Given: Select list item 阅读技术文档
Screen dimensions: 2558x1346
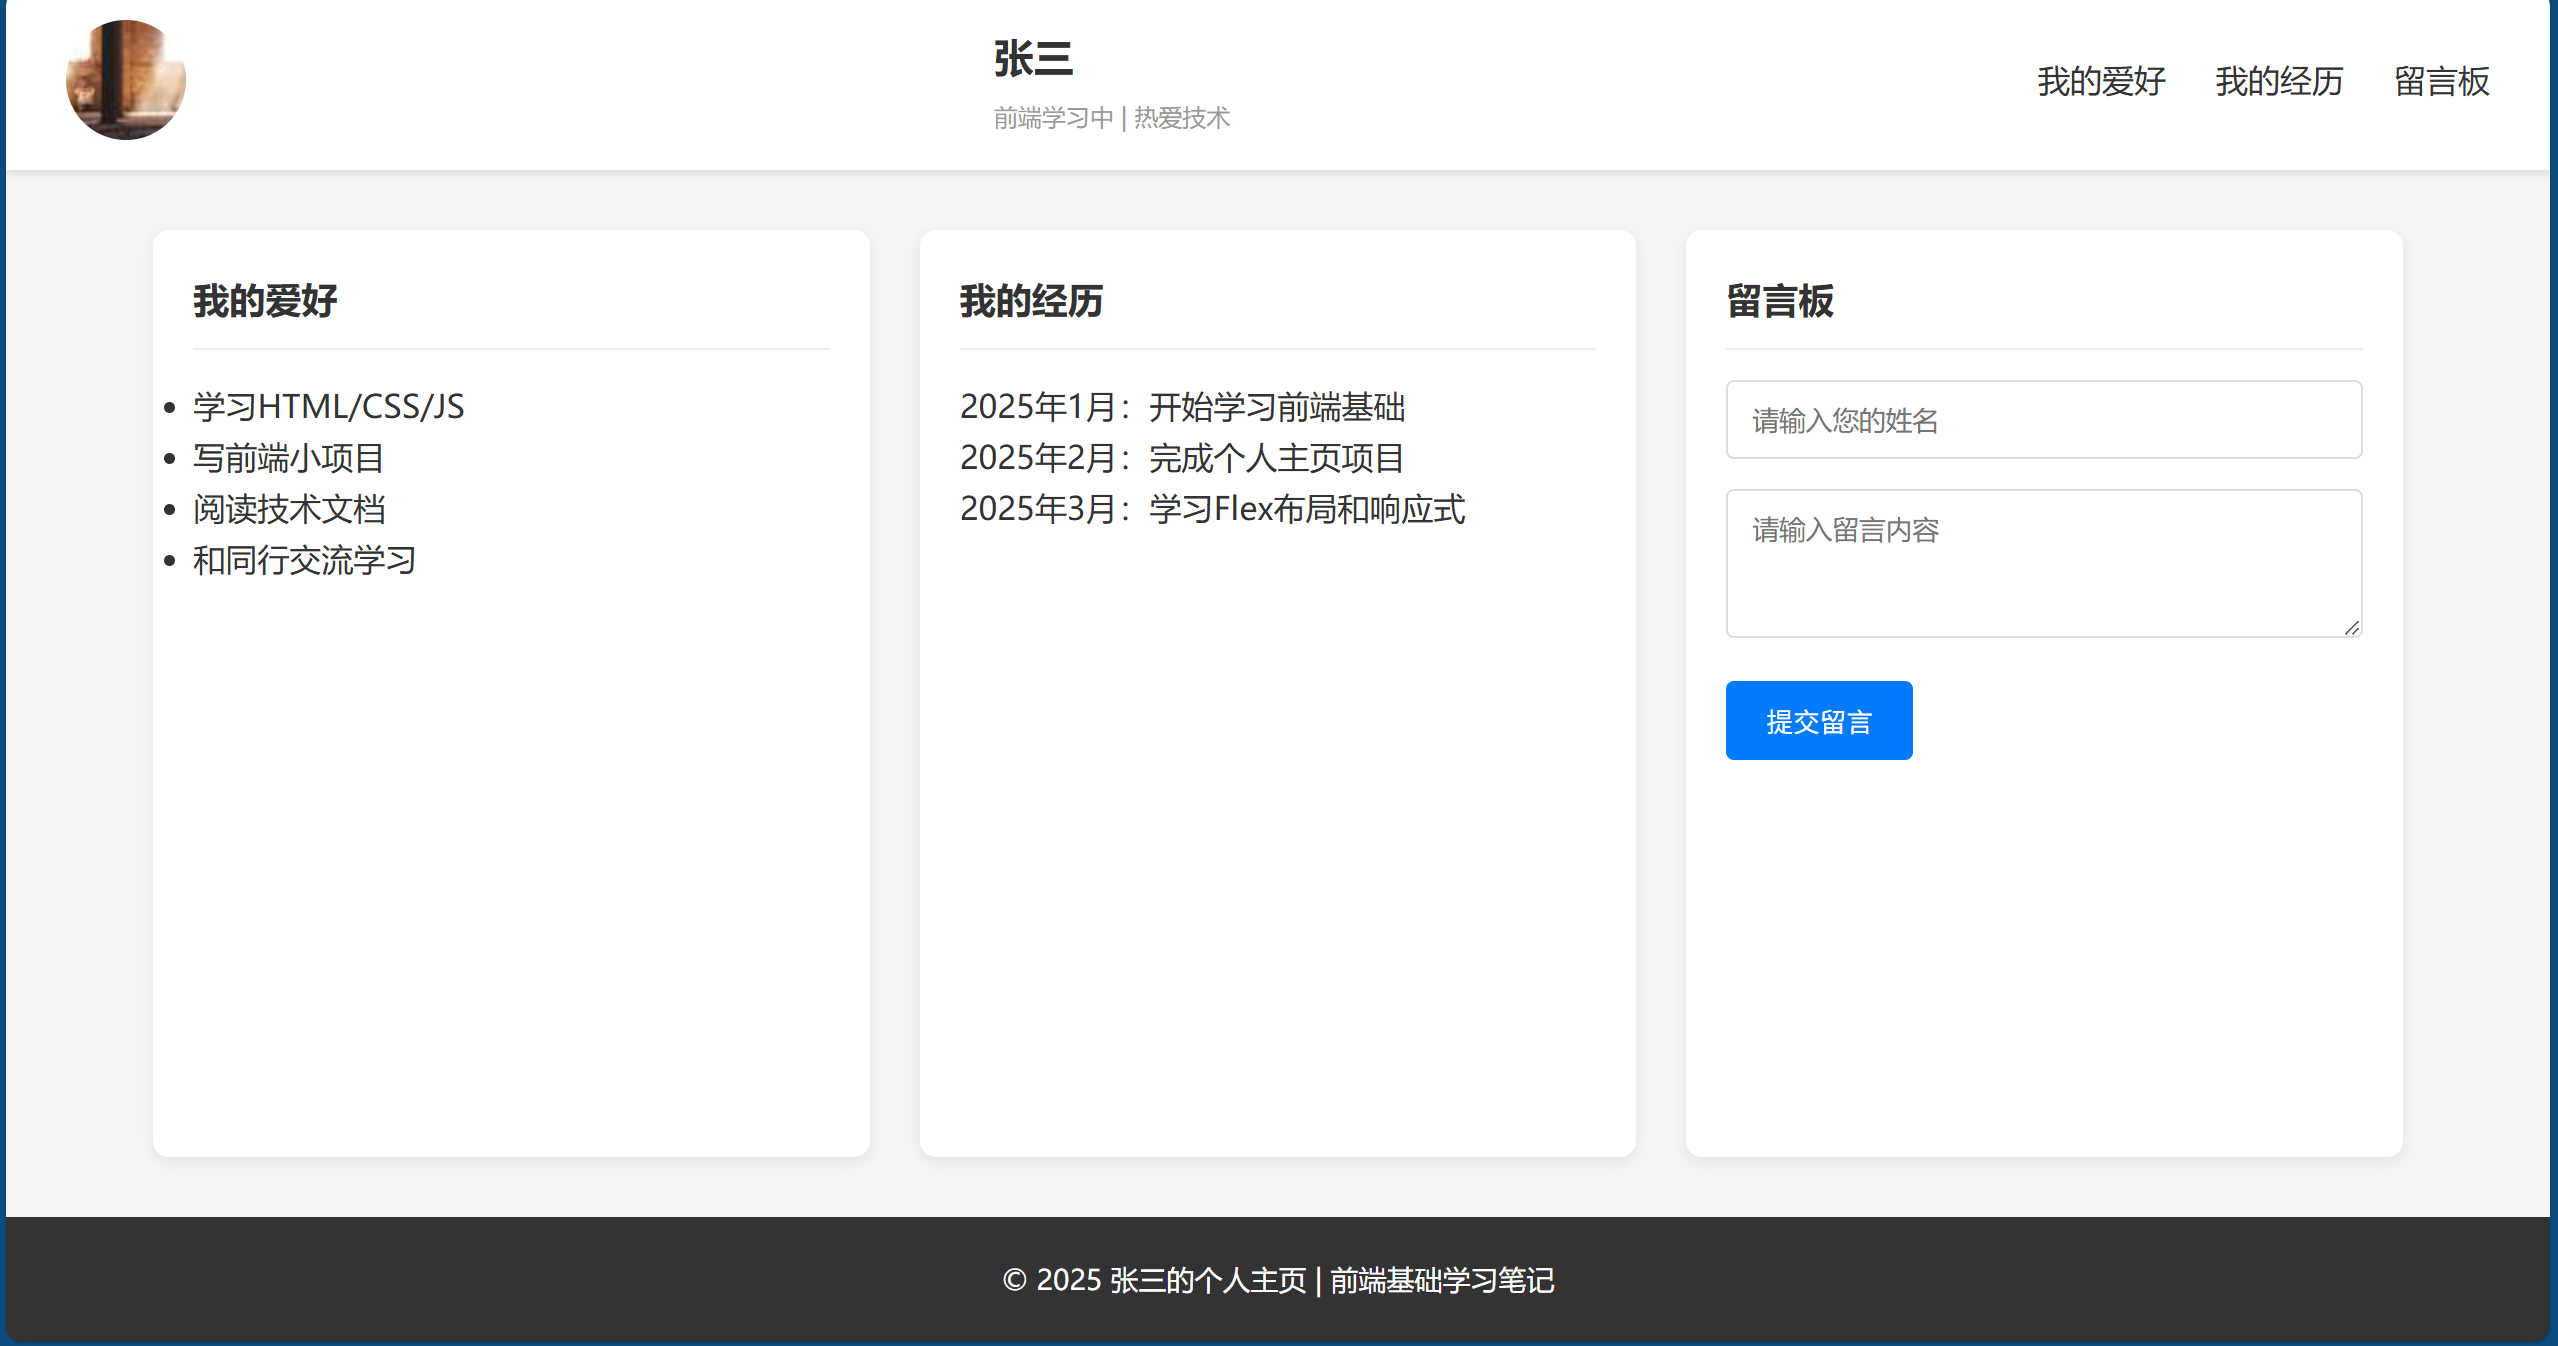Looking at the screenshot, I should click(289, 509).
